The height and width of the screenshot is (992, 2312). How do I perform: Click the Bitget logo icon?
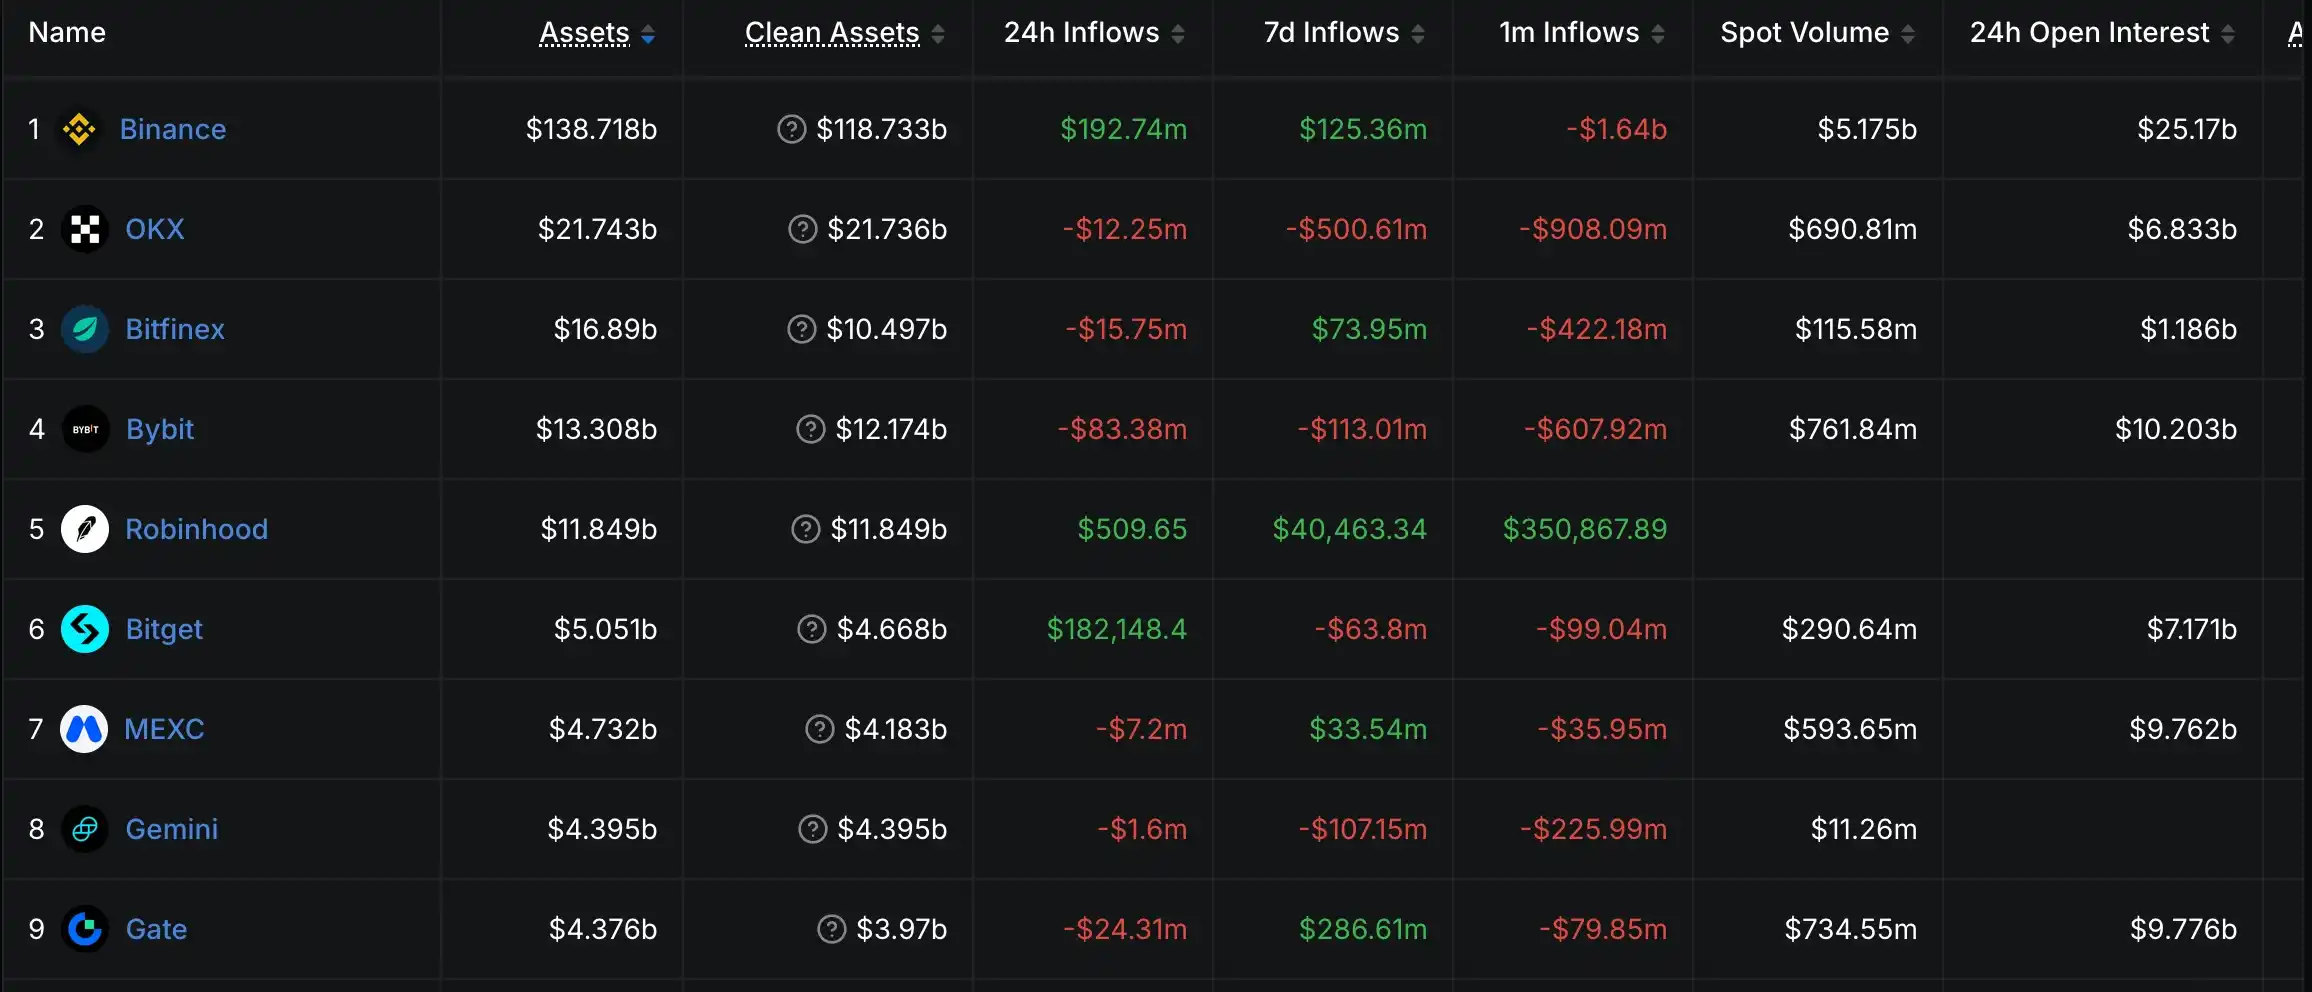[85, 629]
